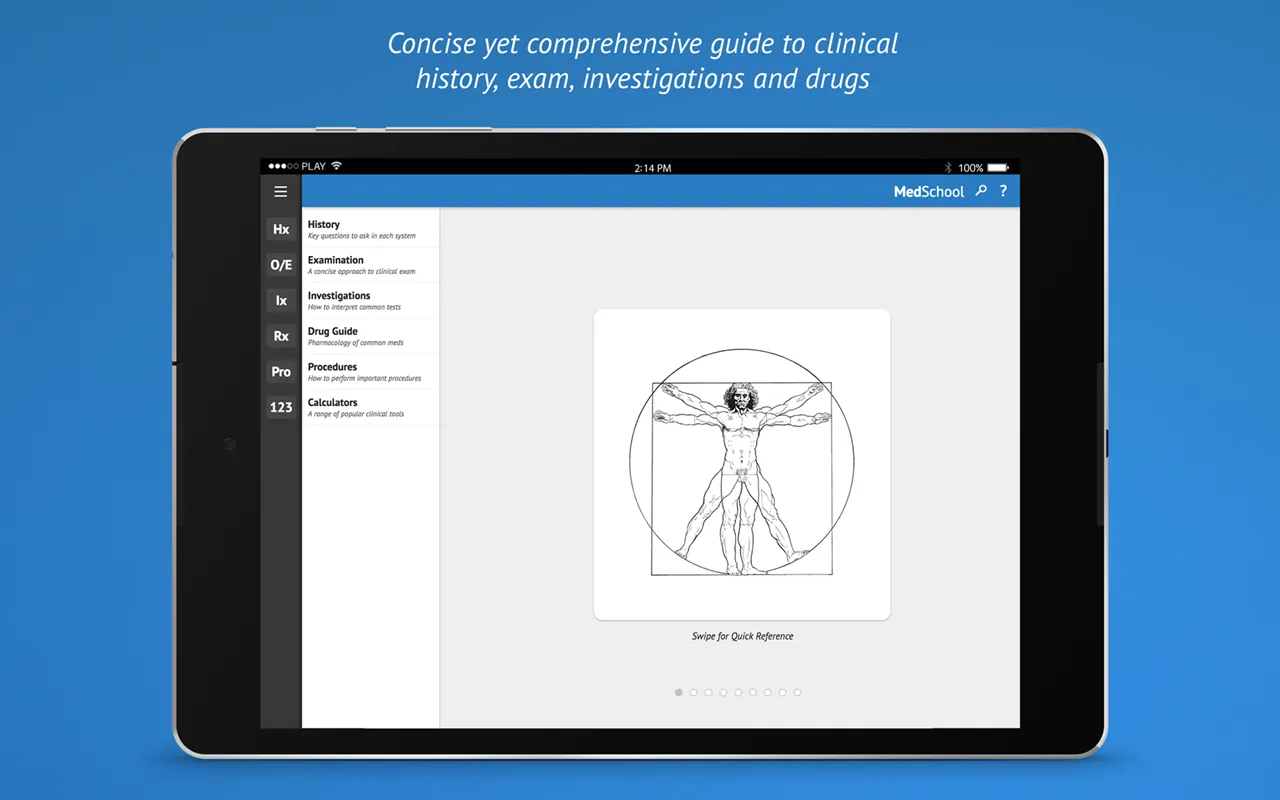Click the 2:14 PM clock text
1280x800 pixels.
pyautogui.click(x=653, y=168)
